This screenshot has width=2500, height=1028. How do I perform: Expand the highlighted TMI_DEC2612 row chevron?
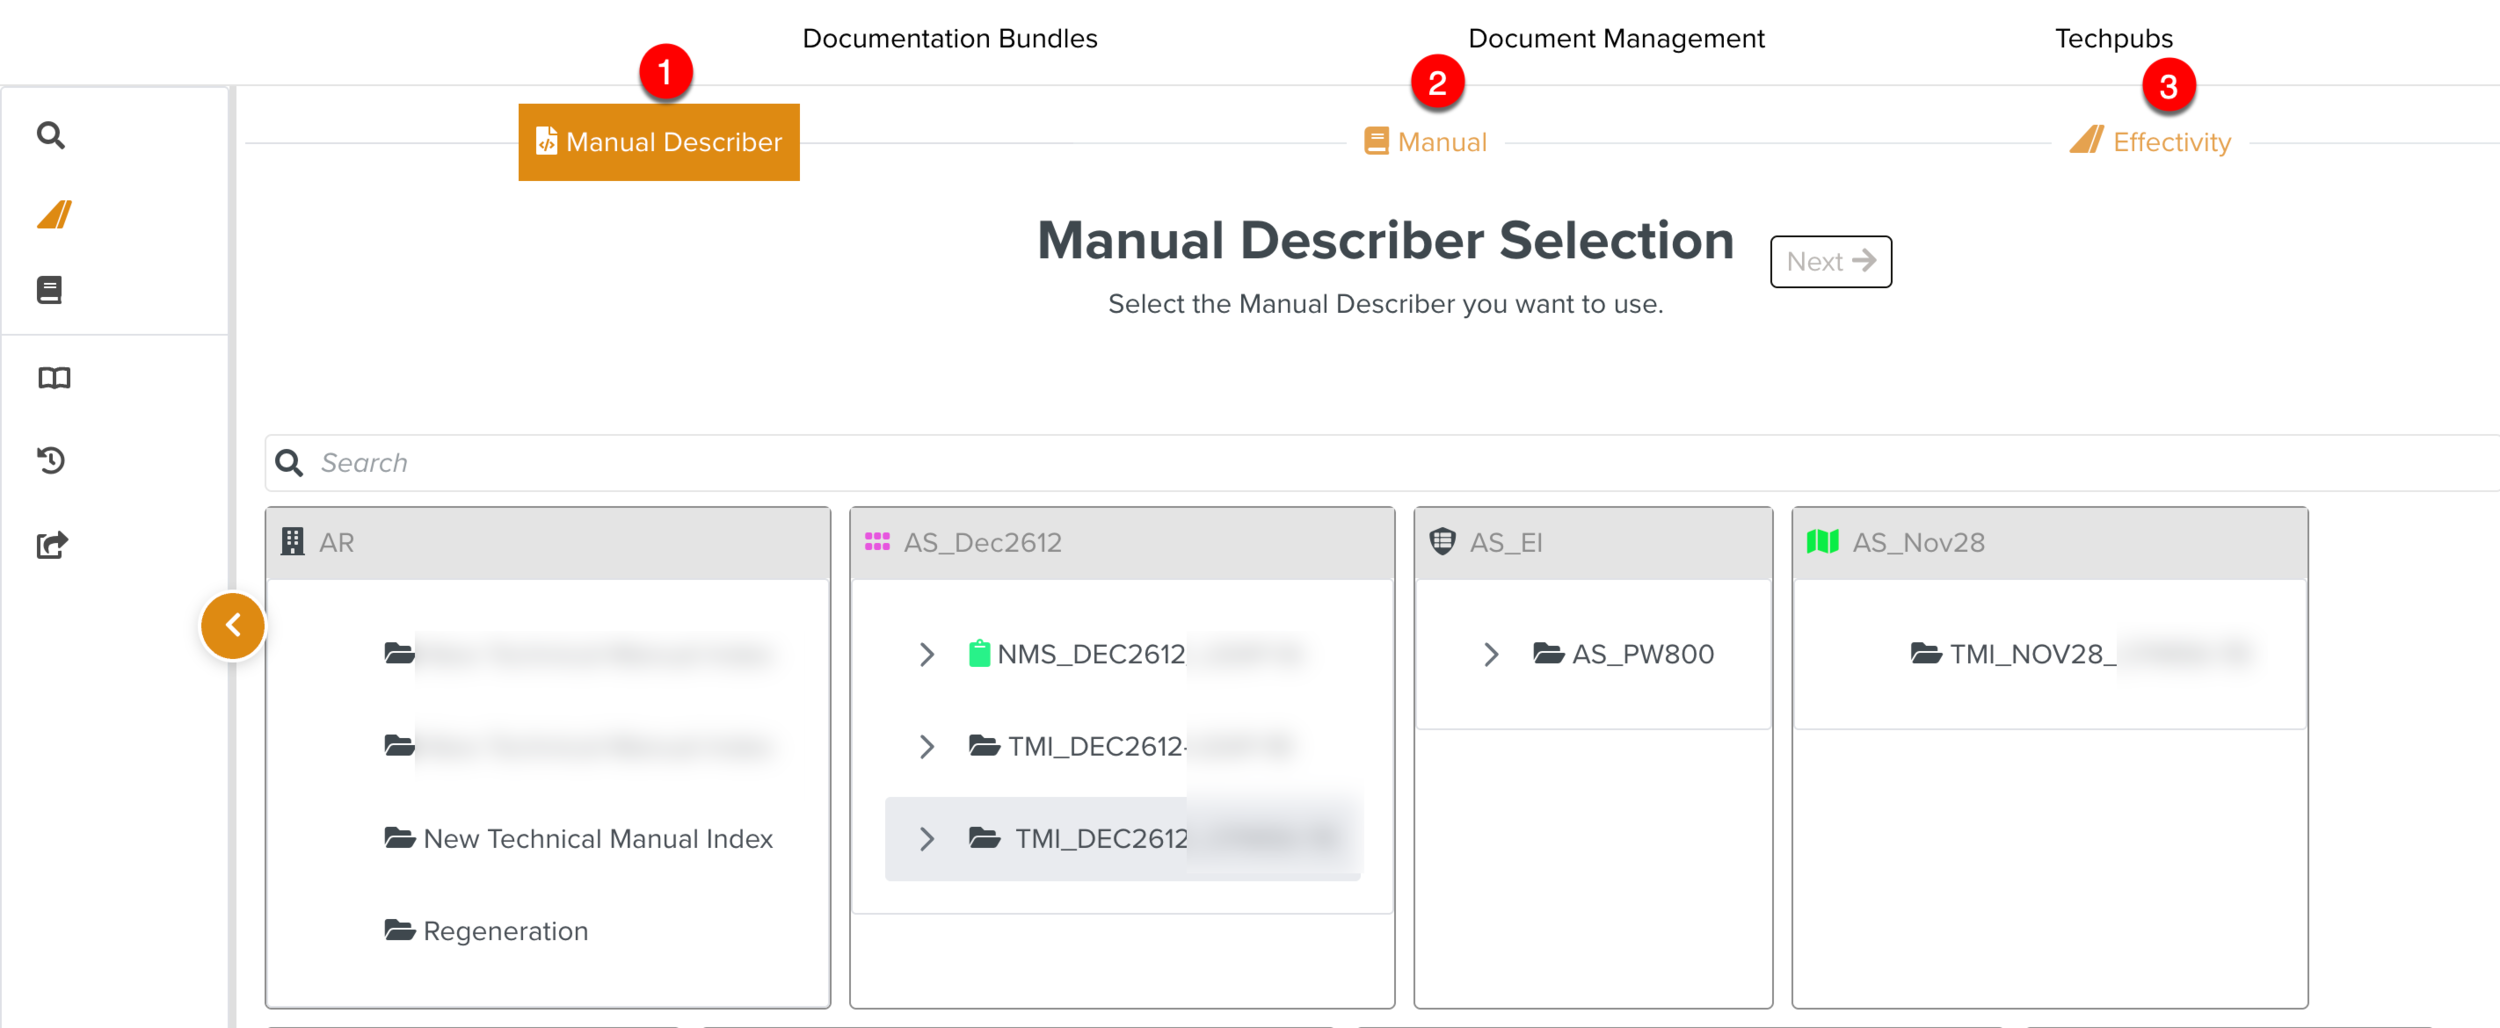tap(927, 839)
